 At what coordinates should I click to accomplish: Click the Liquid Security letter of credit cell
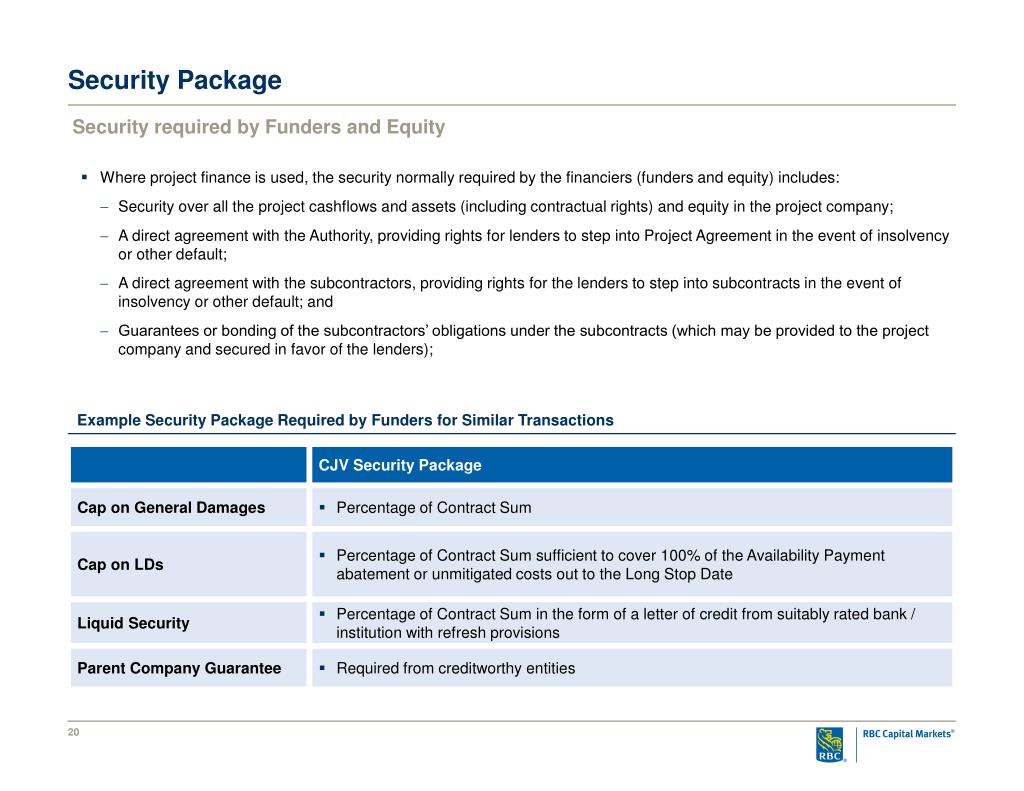coord(632,623)
